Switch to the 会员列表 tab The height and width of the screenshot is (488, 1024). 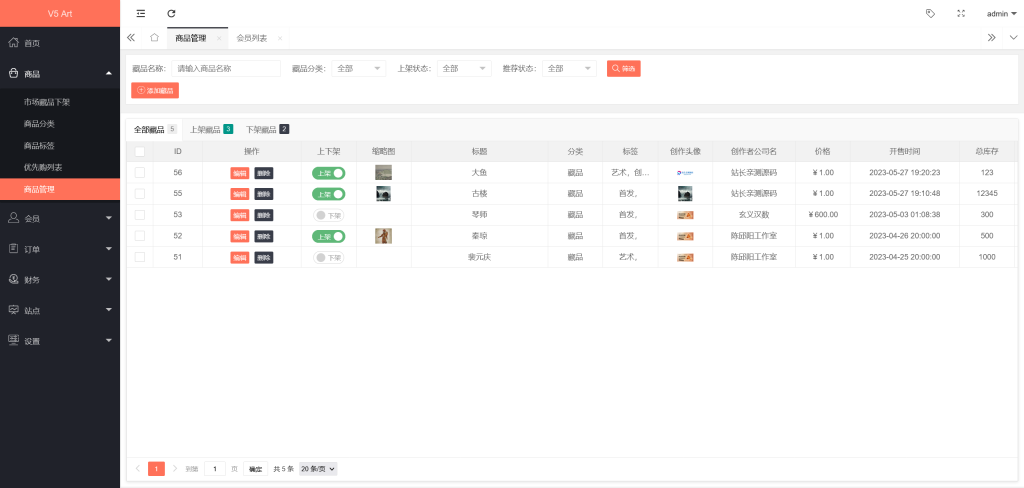click(x=251, y=39)
